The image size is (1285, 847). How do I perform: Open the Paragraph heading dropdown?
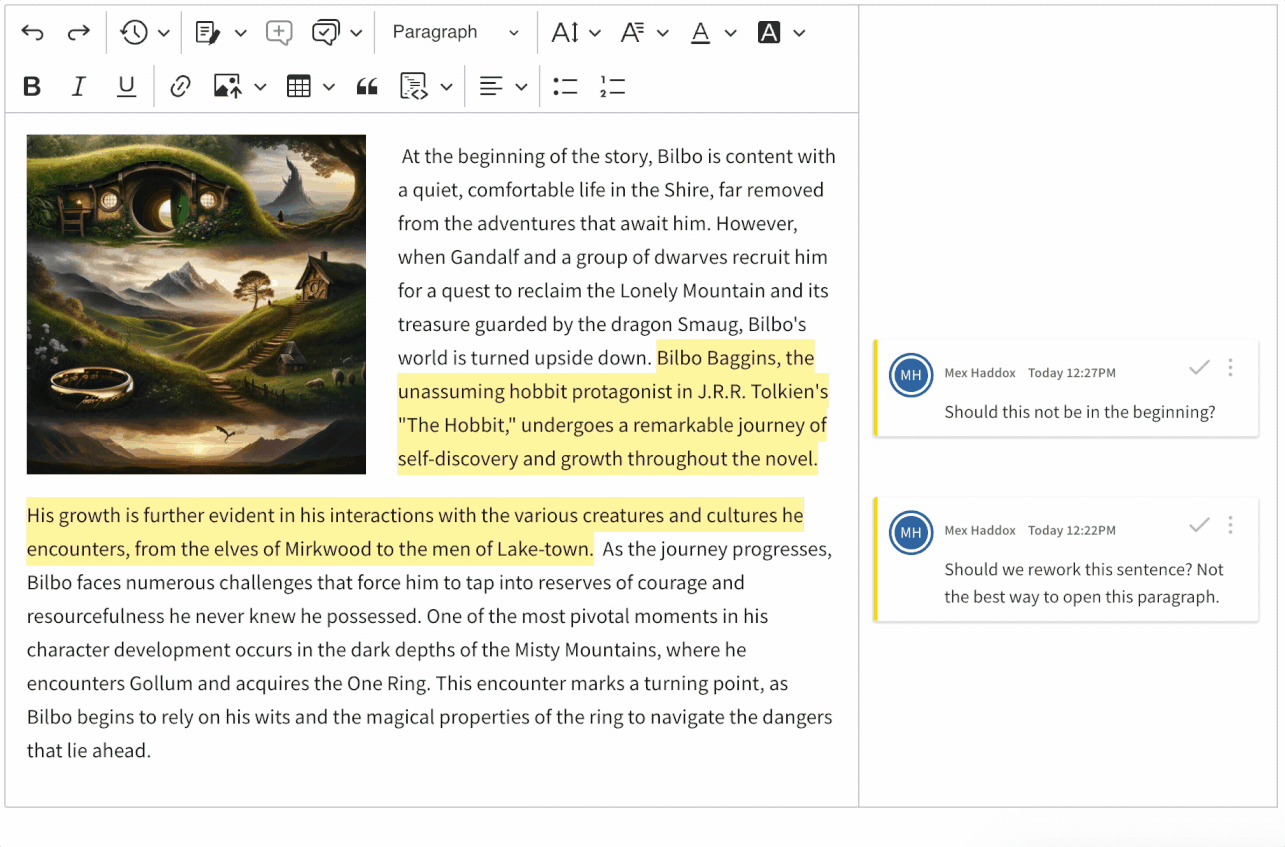(x=455, y=33)
